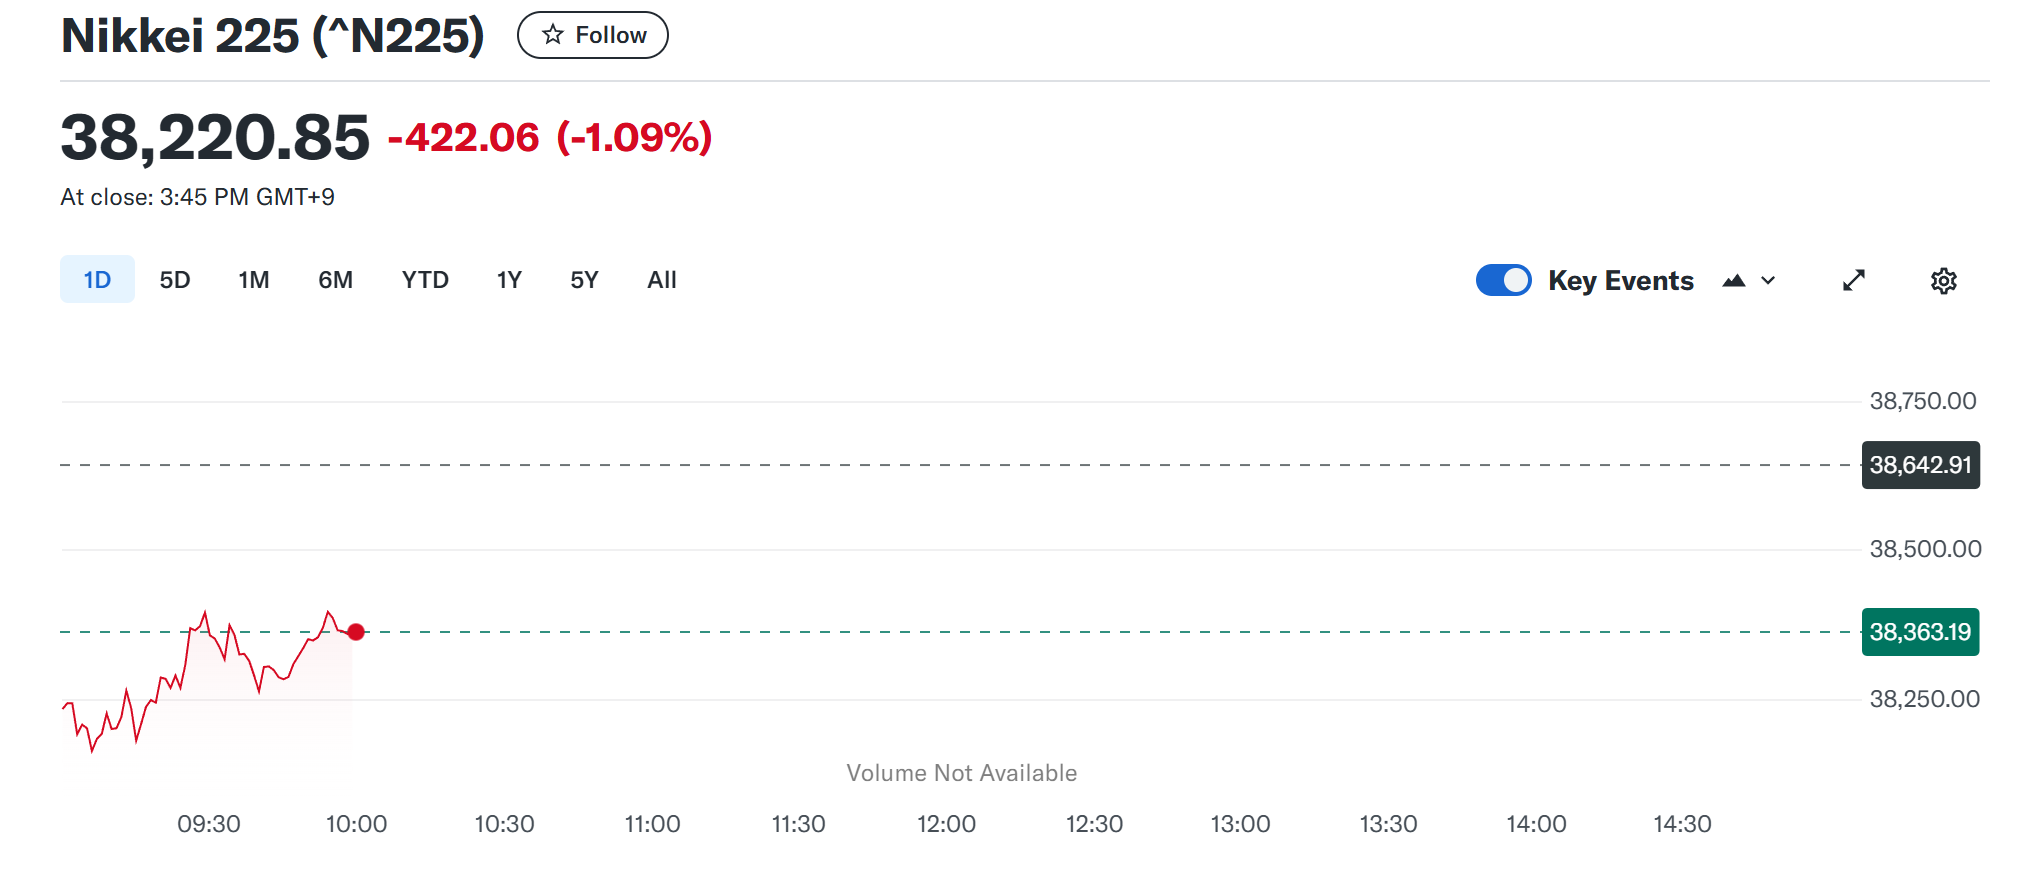
Task: Select the All time range
Action: (x=662, y=280)
